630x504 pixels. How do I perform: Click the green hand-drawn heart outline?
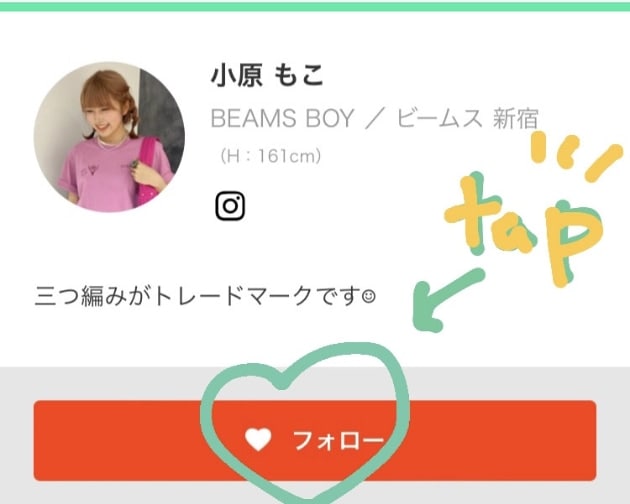point(305,422)
